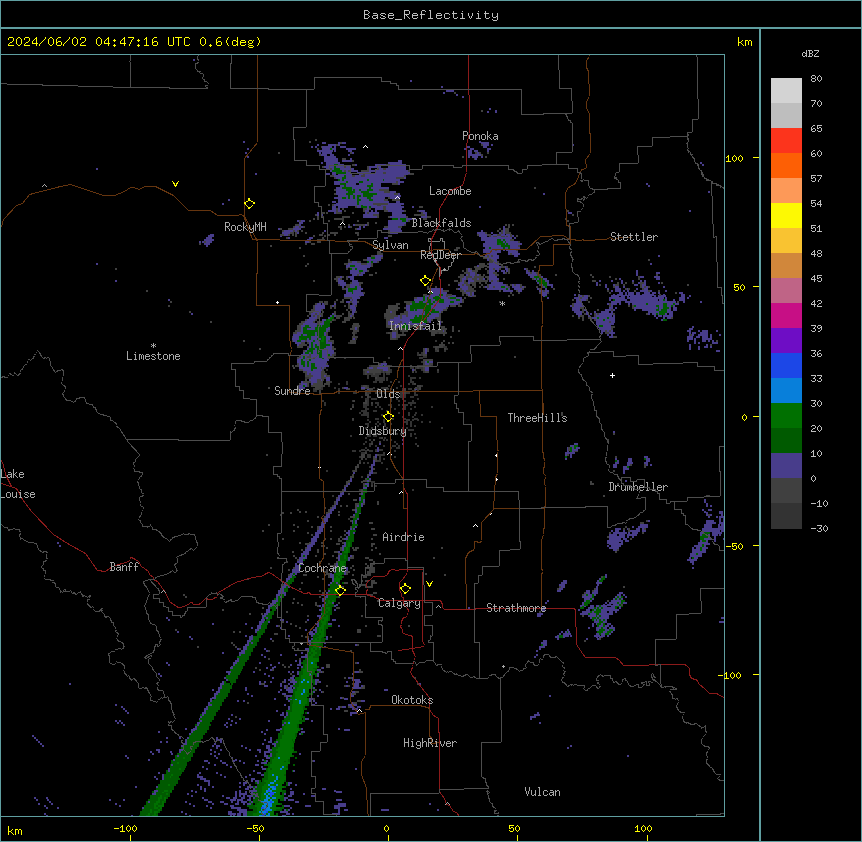Viewport: 862px width, 842px height.
Task: Click the Innisfail city label
Action: 415,326
